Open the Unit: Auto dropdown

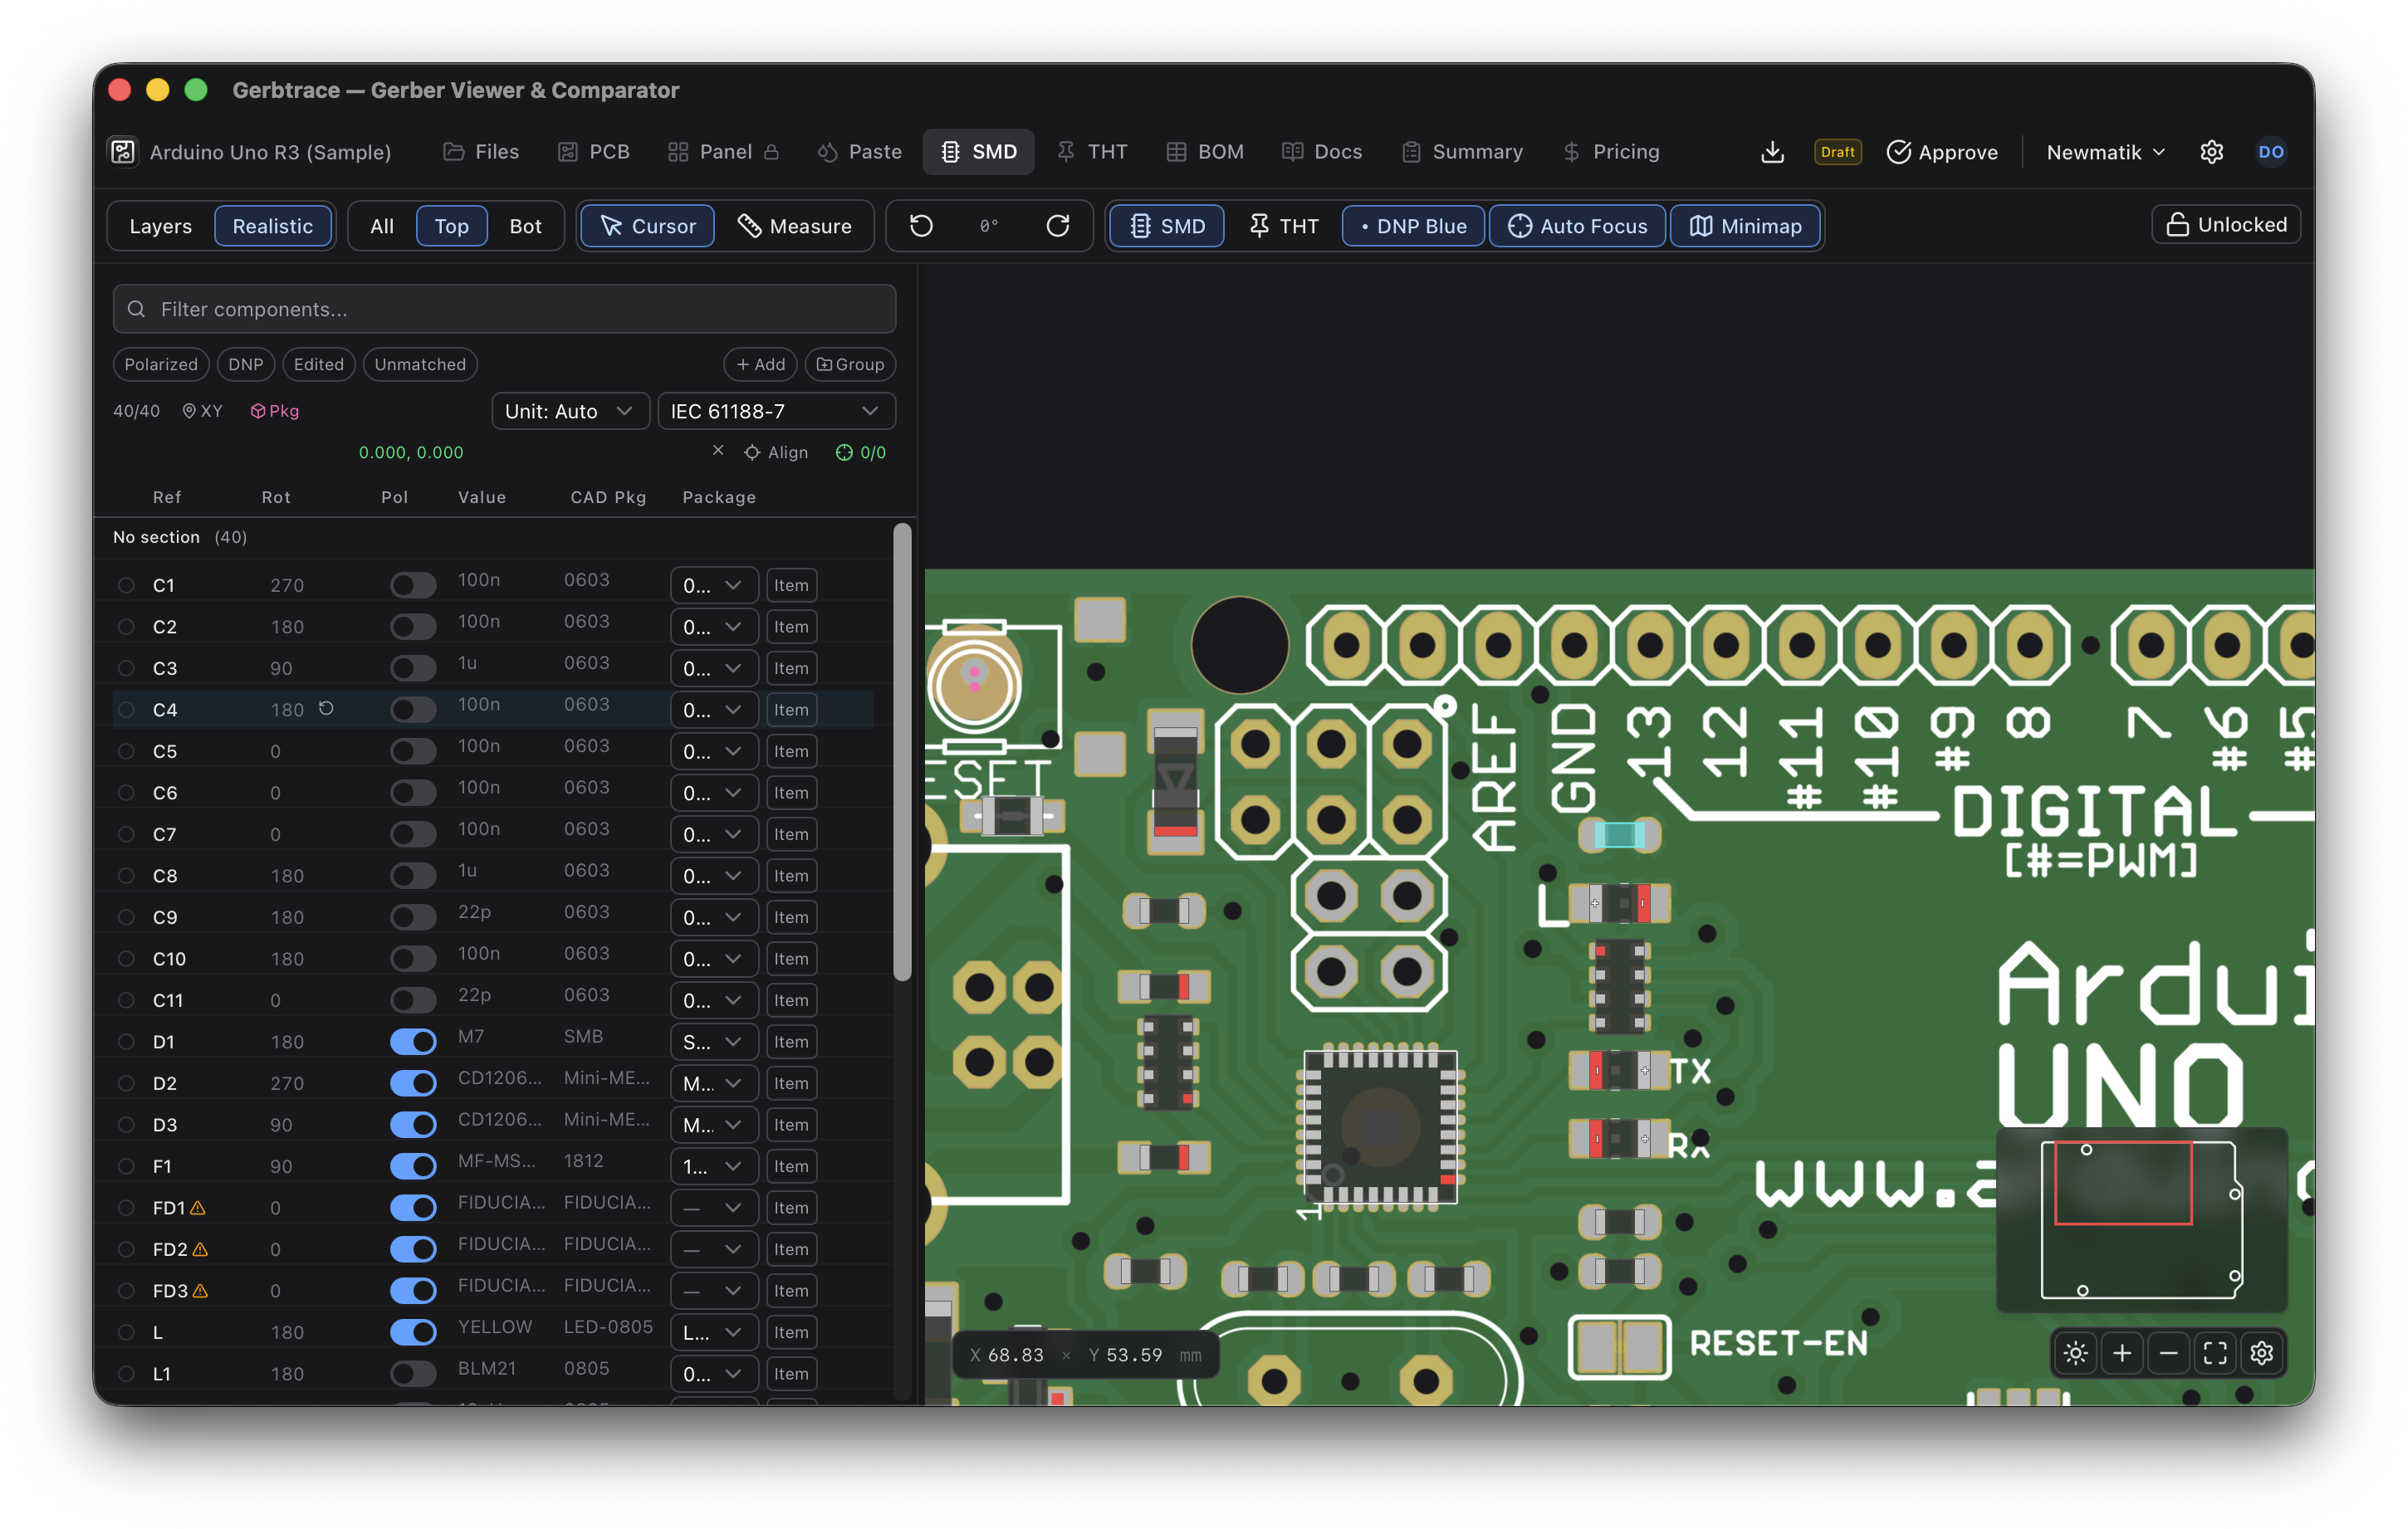[x=570, y=411]
